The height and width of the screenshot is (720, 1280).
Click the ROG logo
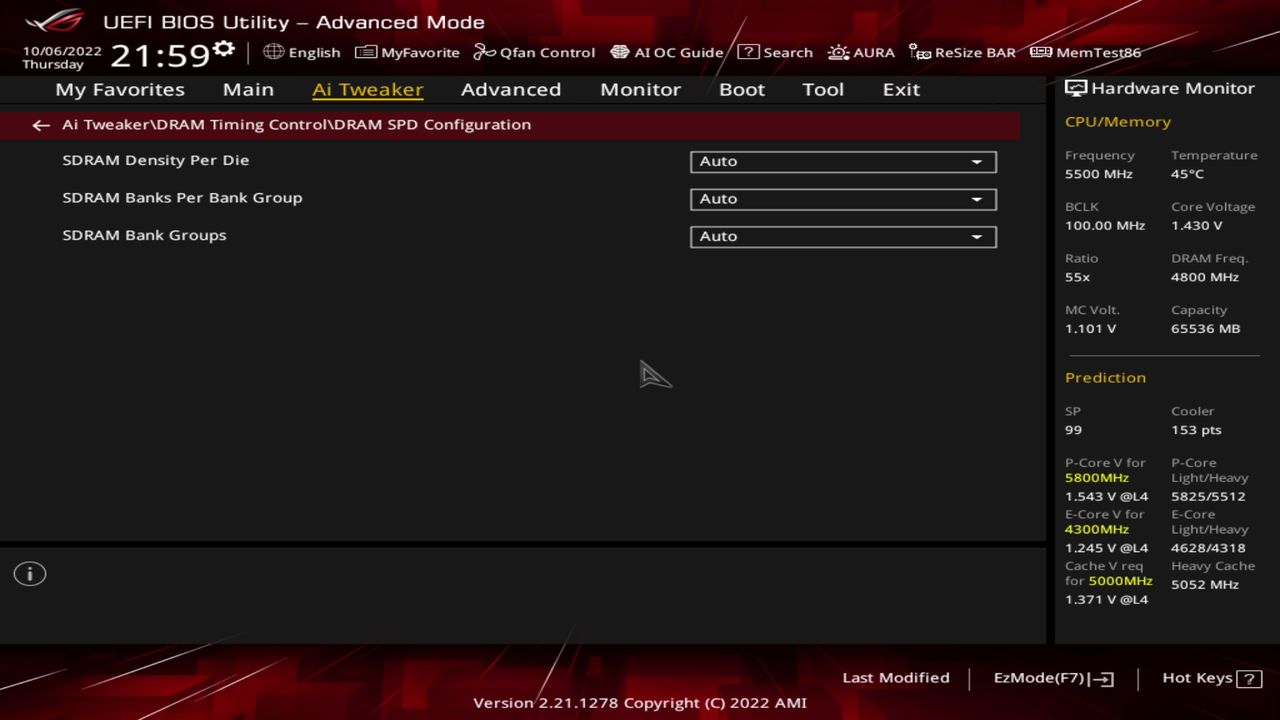pos(54,20)
